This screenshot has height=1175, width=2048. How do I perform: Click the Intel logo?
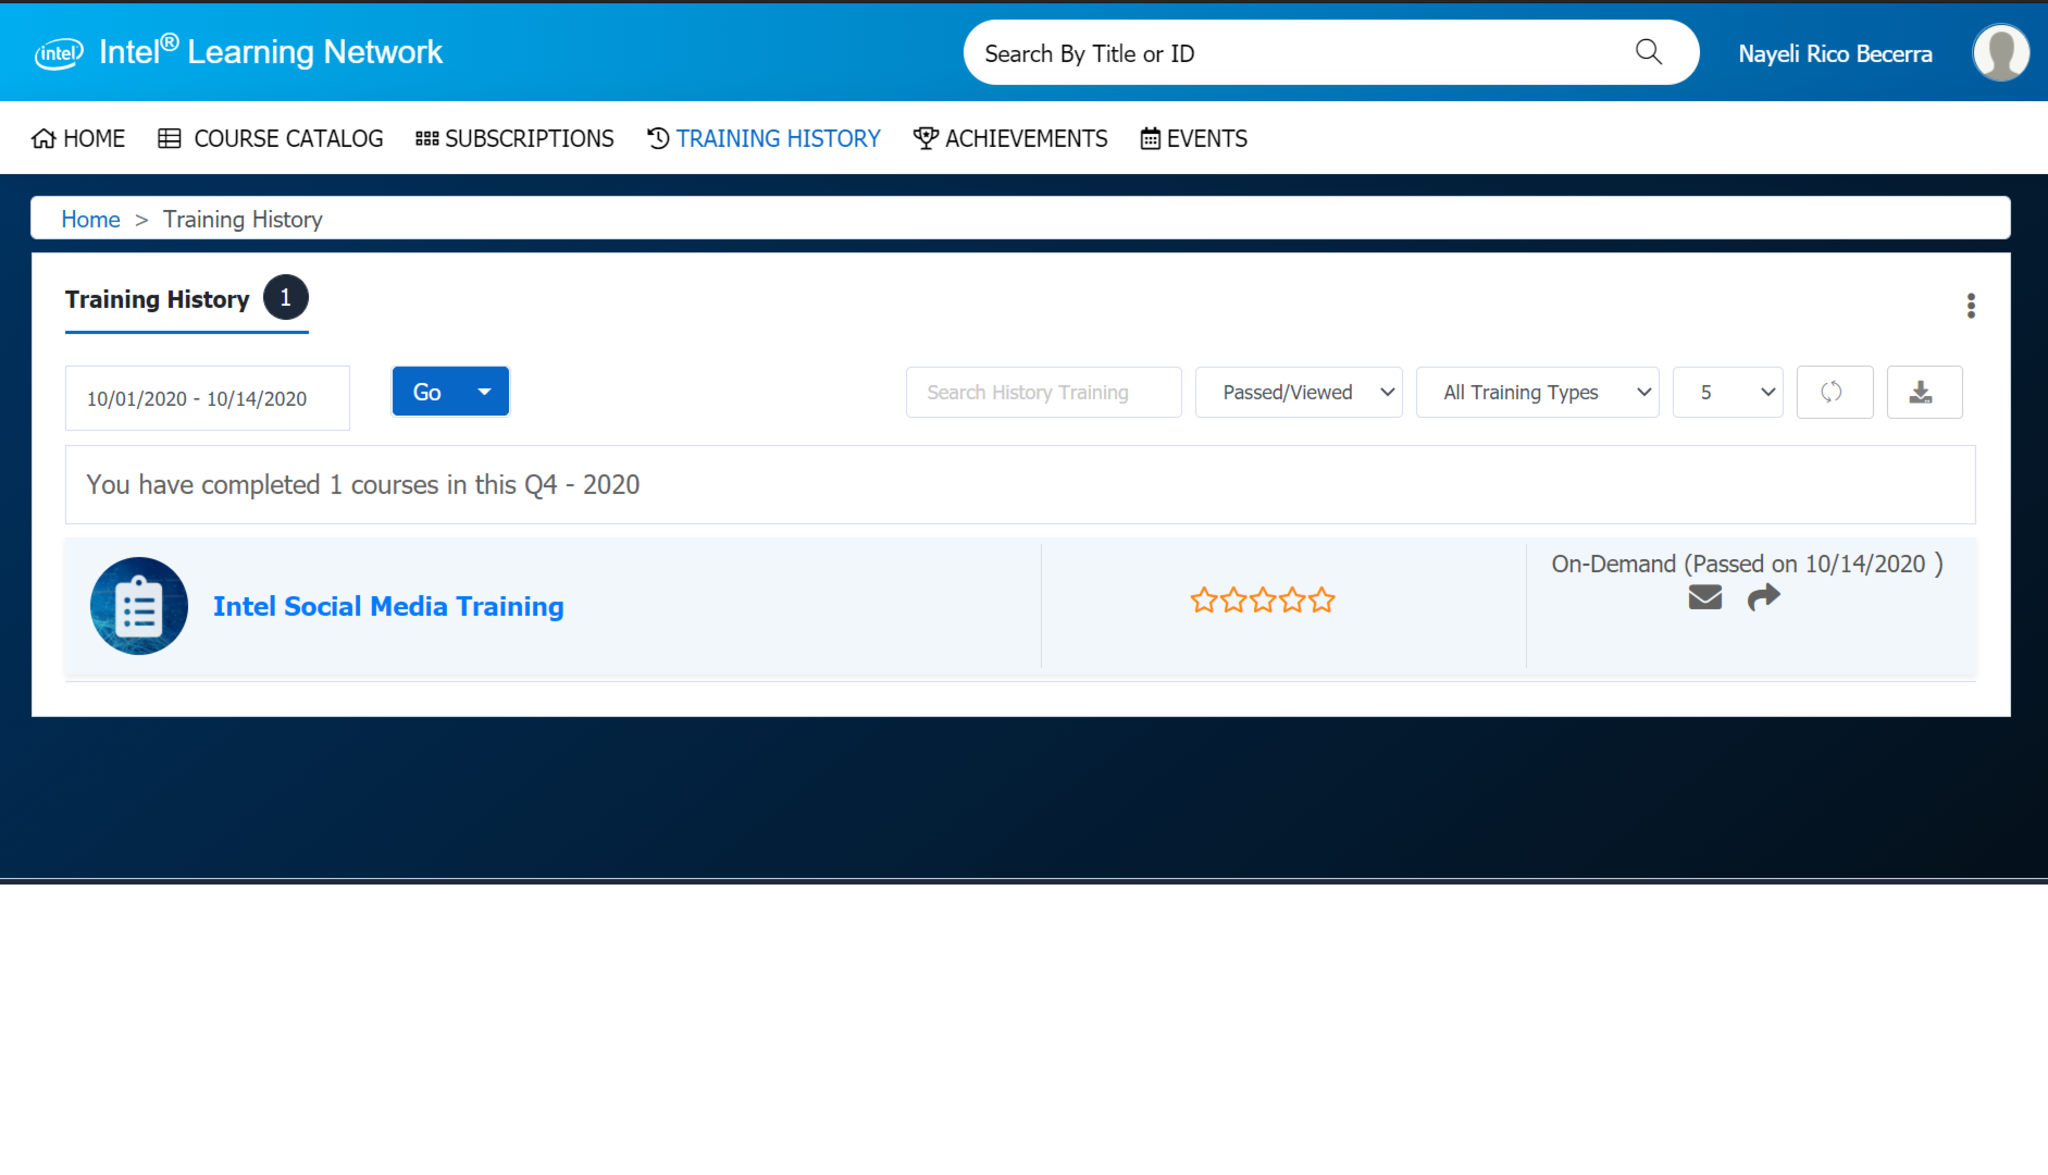[x=59, y=53]
